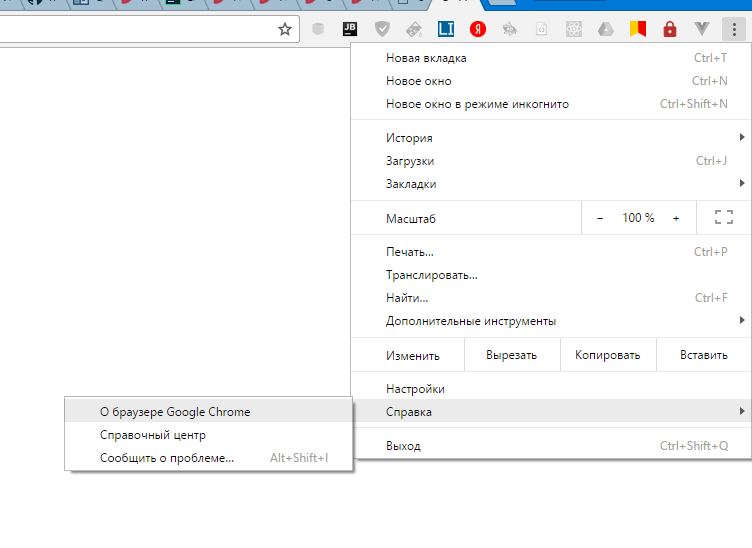Screen dimensions: 752x548
Task: Click the gray shield checkmark extension icon
Action: 382,30
